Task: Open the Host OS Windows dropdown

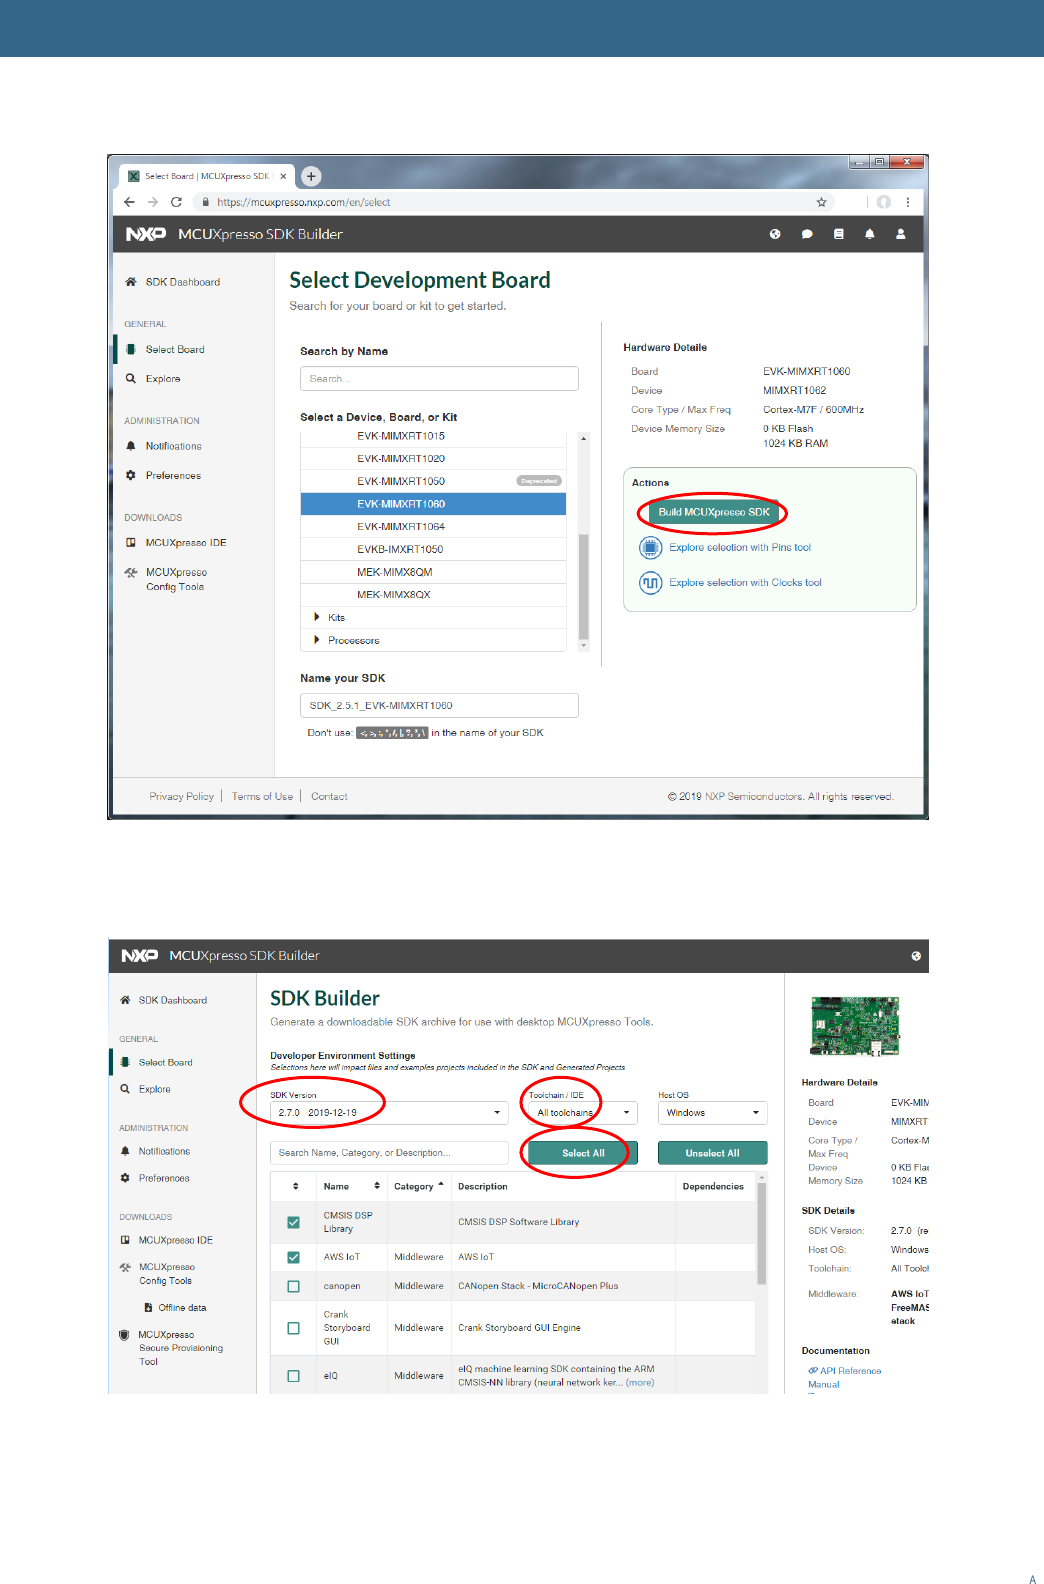Action: click(x=712, y=1113)
